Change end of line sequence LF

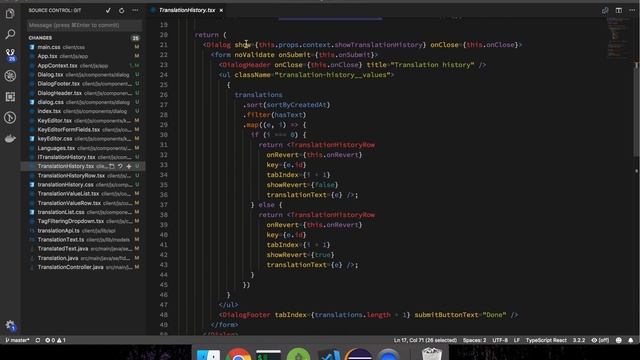point(517,340)
